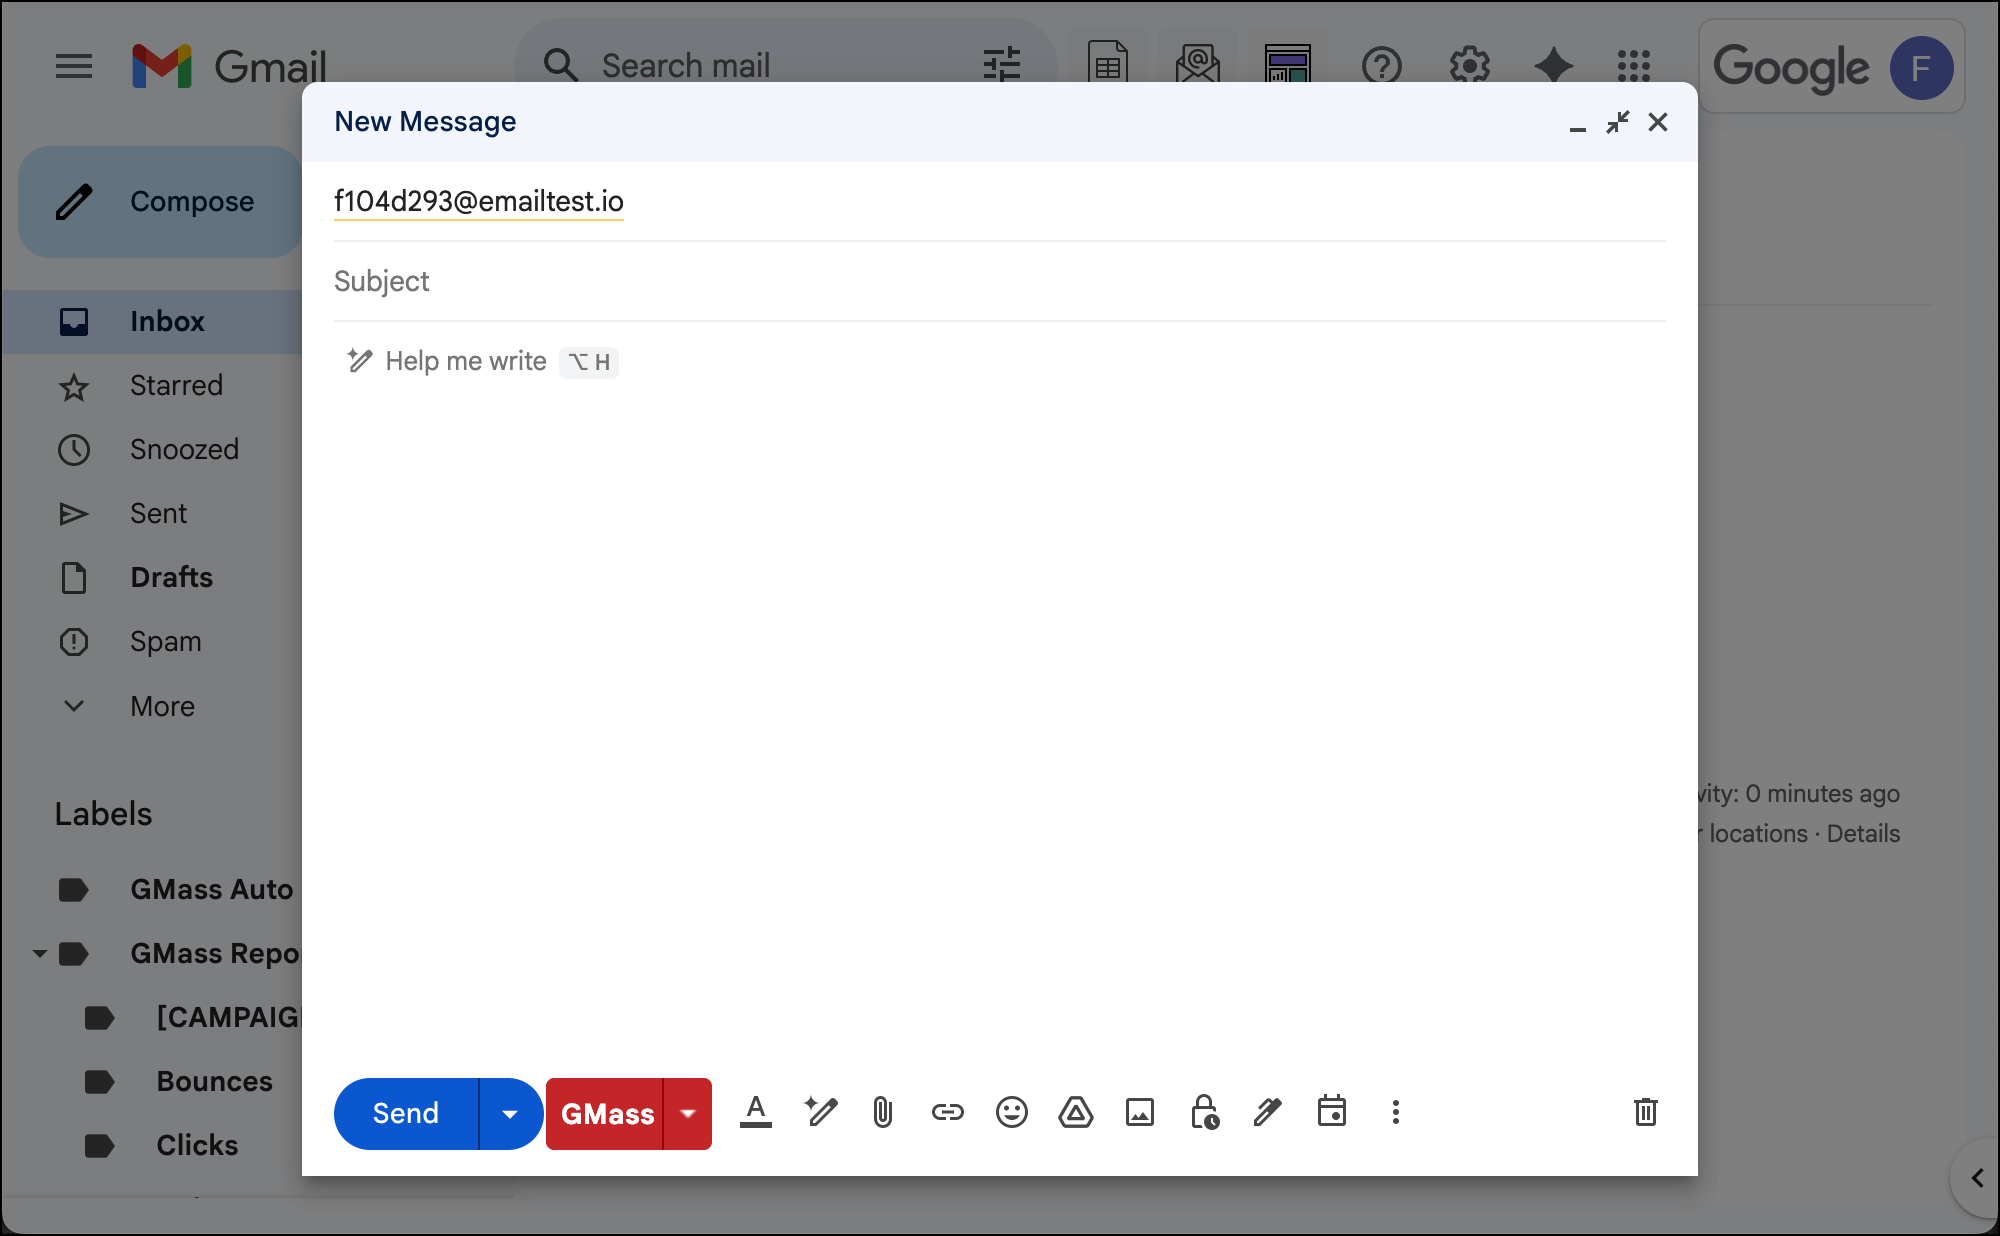Image resolution: width=2000 pixels, height=1236 pixels.
Task: Discard the draft with the trash icon
Action: tap(1646, 1113)
